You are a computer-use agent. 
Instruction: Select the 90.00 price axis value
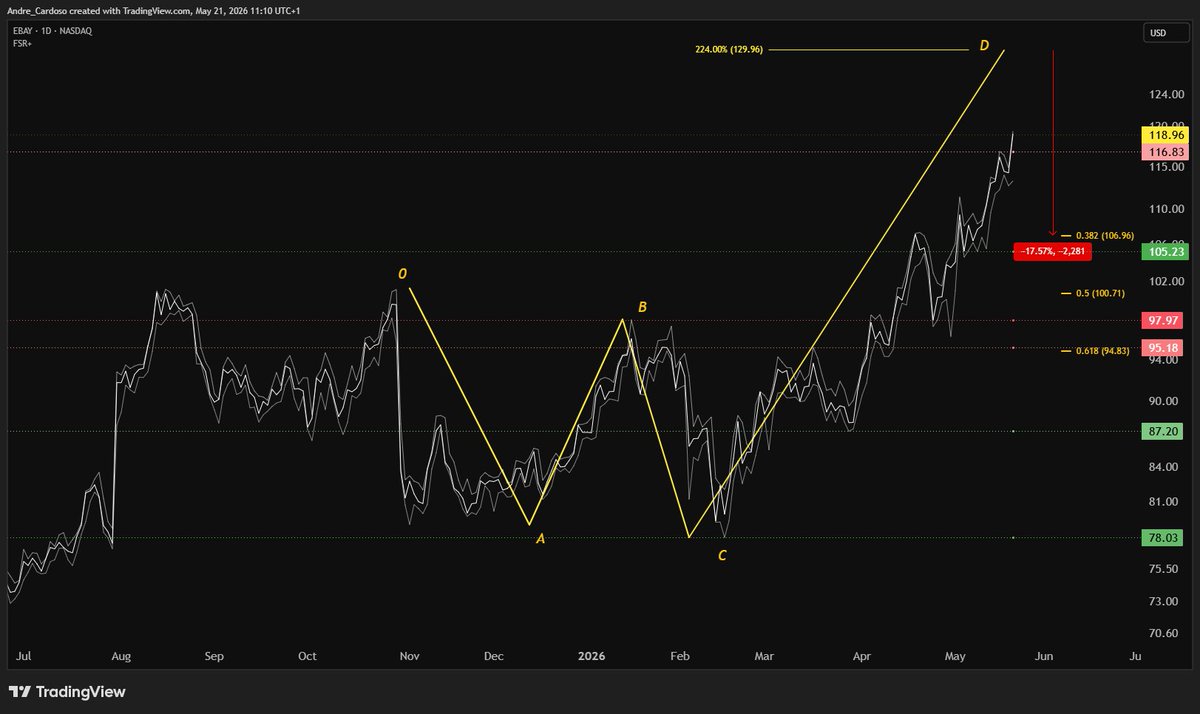[x=1164, y=401]
